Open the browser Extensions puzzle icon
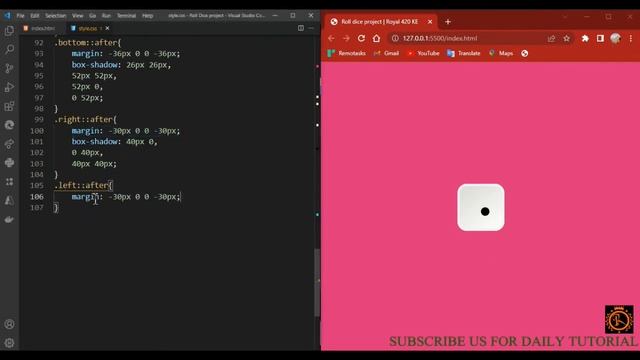This screenshot has height=360, width=640. pyautogui.click(x=585, y=38)
